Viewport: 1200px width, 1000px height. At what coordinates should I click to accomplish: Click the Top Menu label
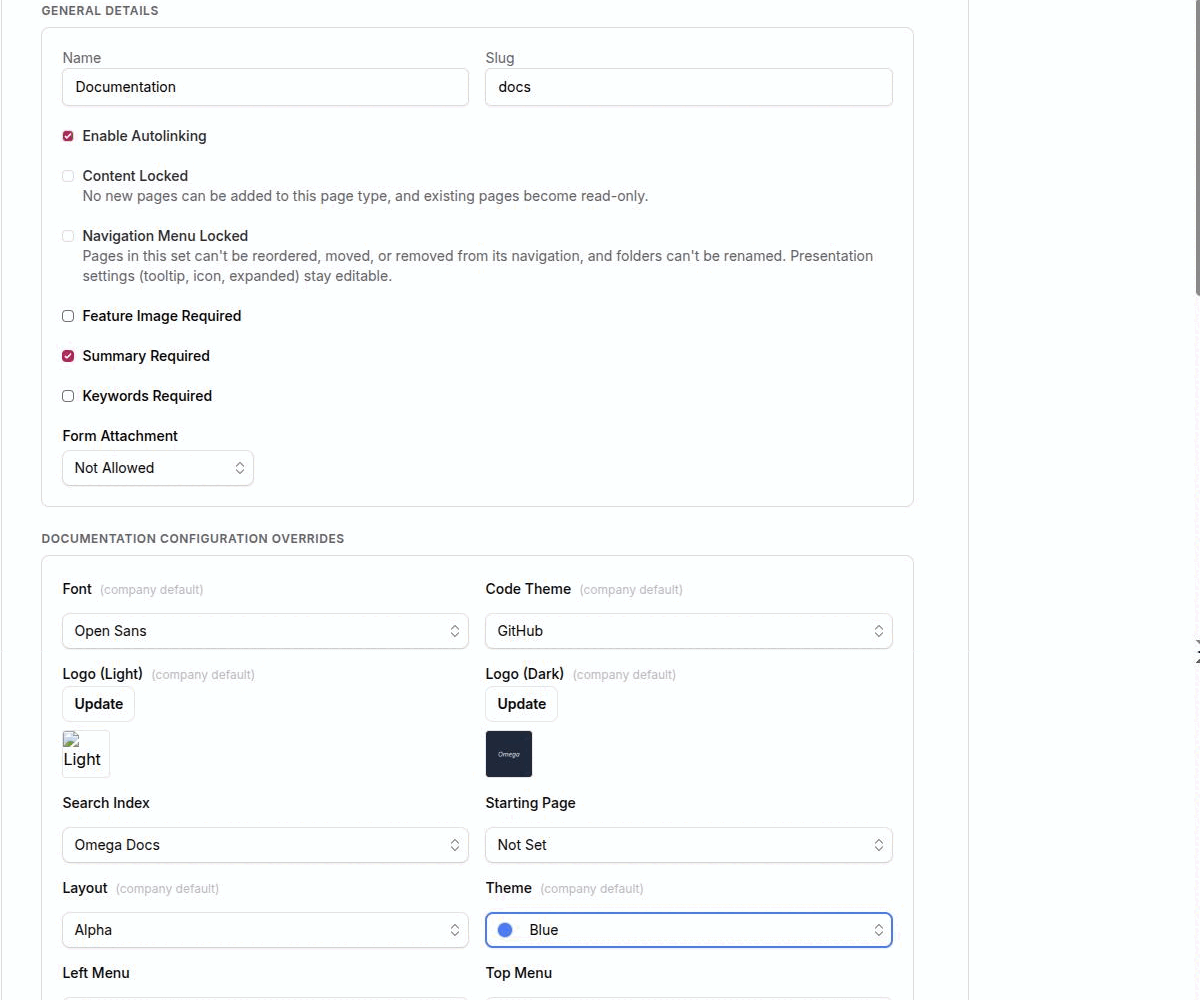click(x=519, y=973)
